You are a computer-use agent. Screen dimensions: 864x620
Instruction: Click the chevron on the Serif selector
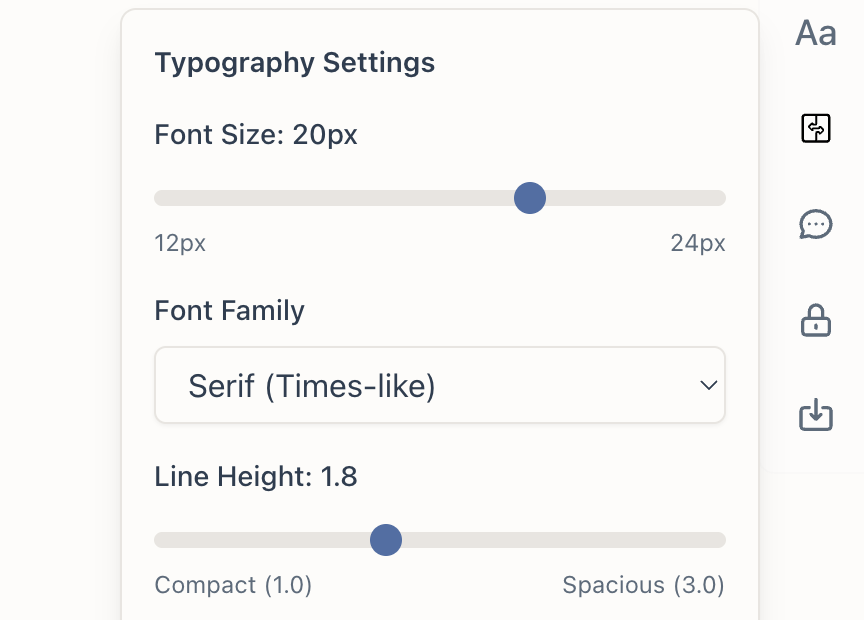(709, 385)
